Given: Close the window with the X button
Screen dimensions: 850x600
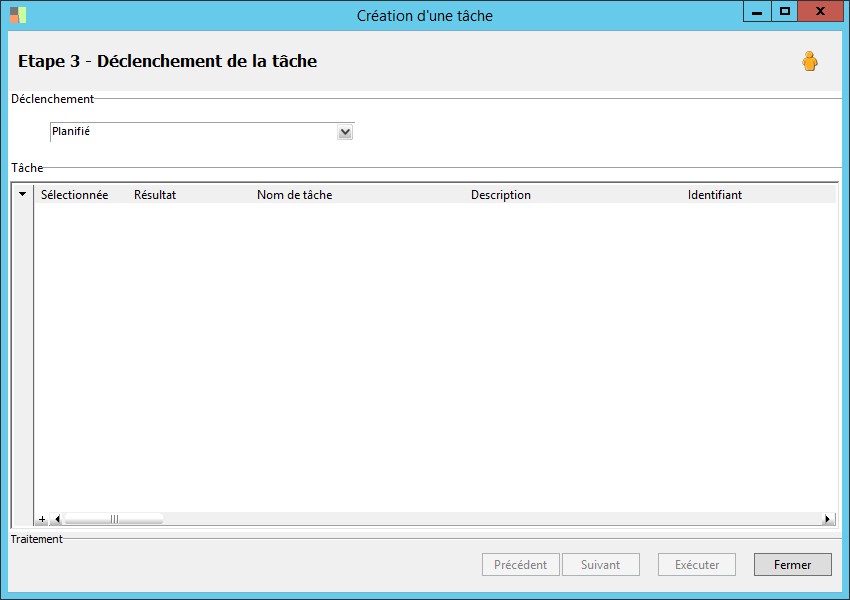Looking at the screenshot, I should coord(820,11).
